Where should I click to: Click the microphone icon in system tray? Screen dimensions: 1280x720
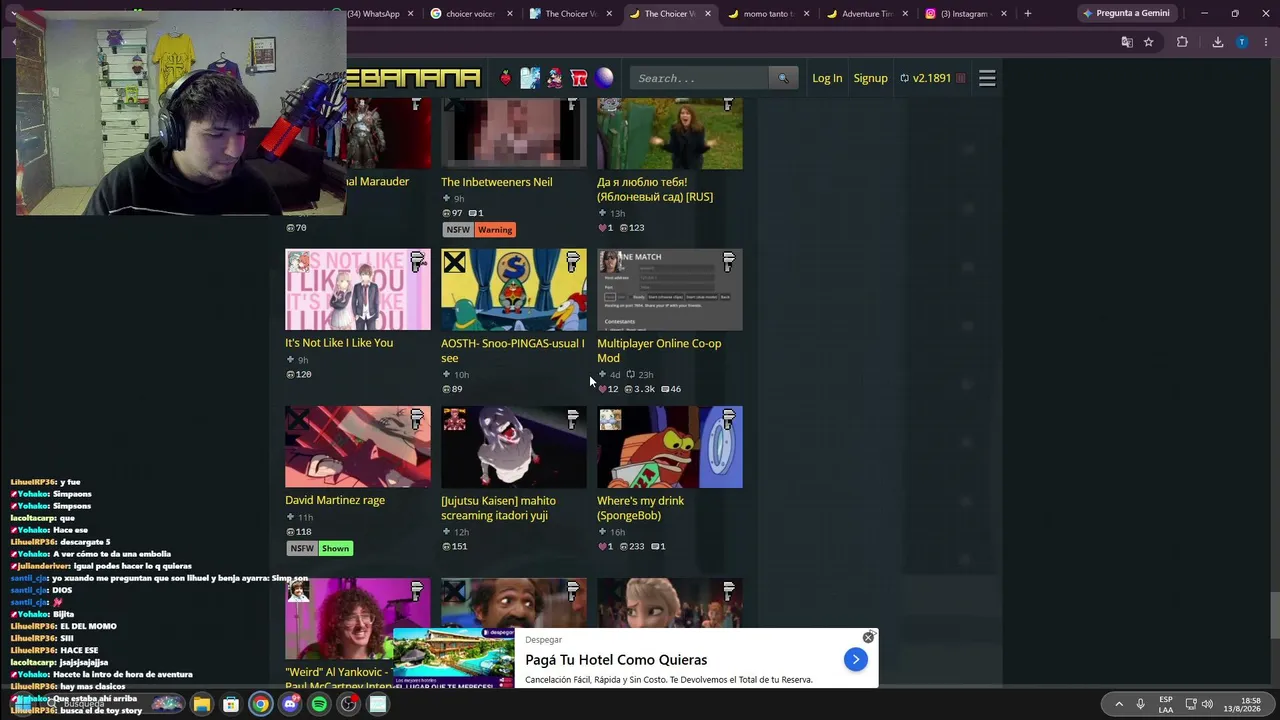point(1140,704)
